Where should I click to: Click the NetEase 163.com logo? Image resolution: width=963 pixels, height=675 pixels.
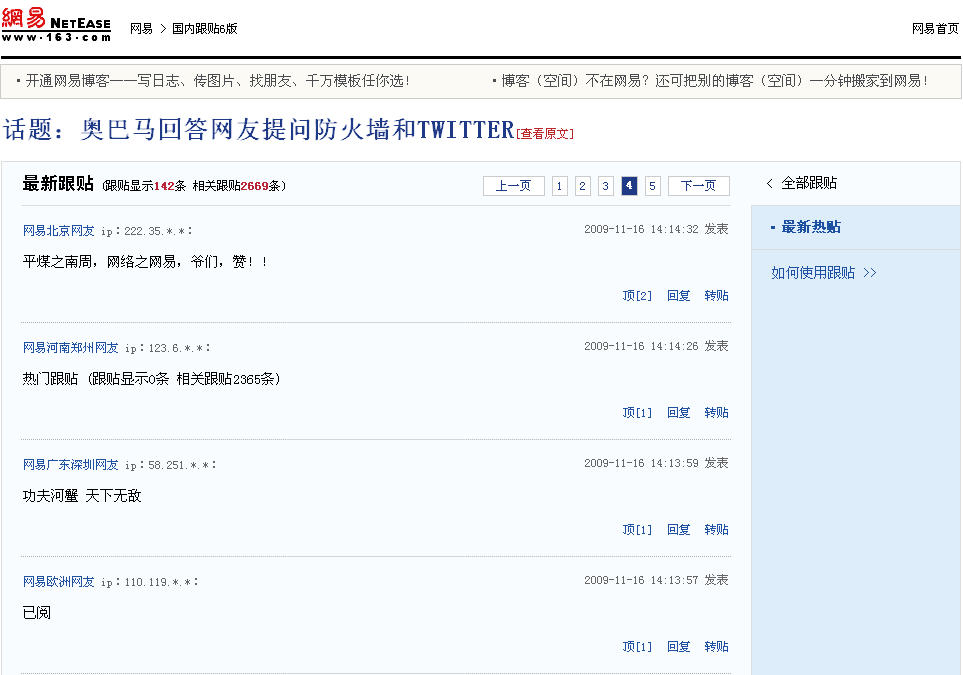point(56,25)
